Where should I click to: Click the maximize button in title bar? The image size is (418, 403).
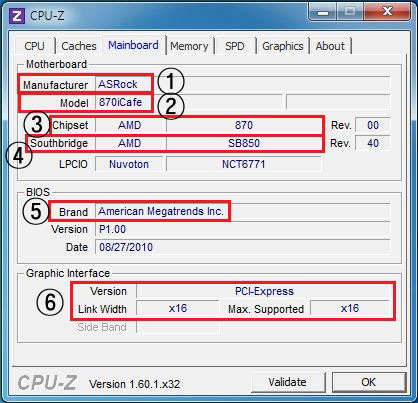pyautogui.click(x=350, y=12)
